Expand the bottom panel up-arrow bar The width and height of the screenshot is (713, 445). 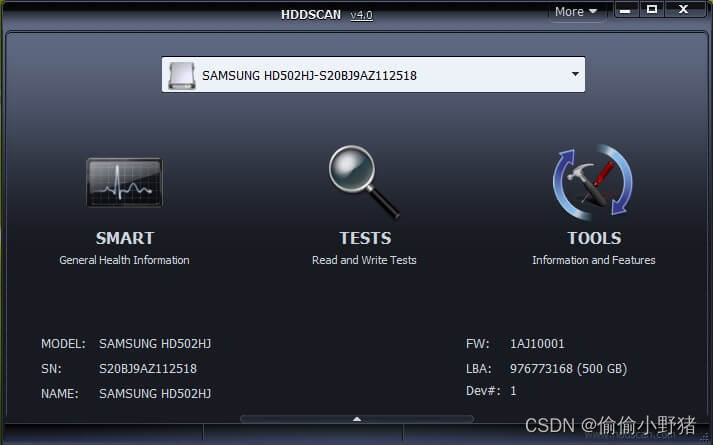coord(357,419)
